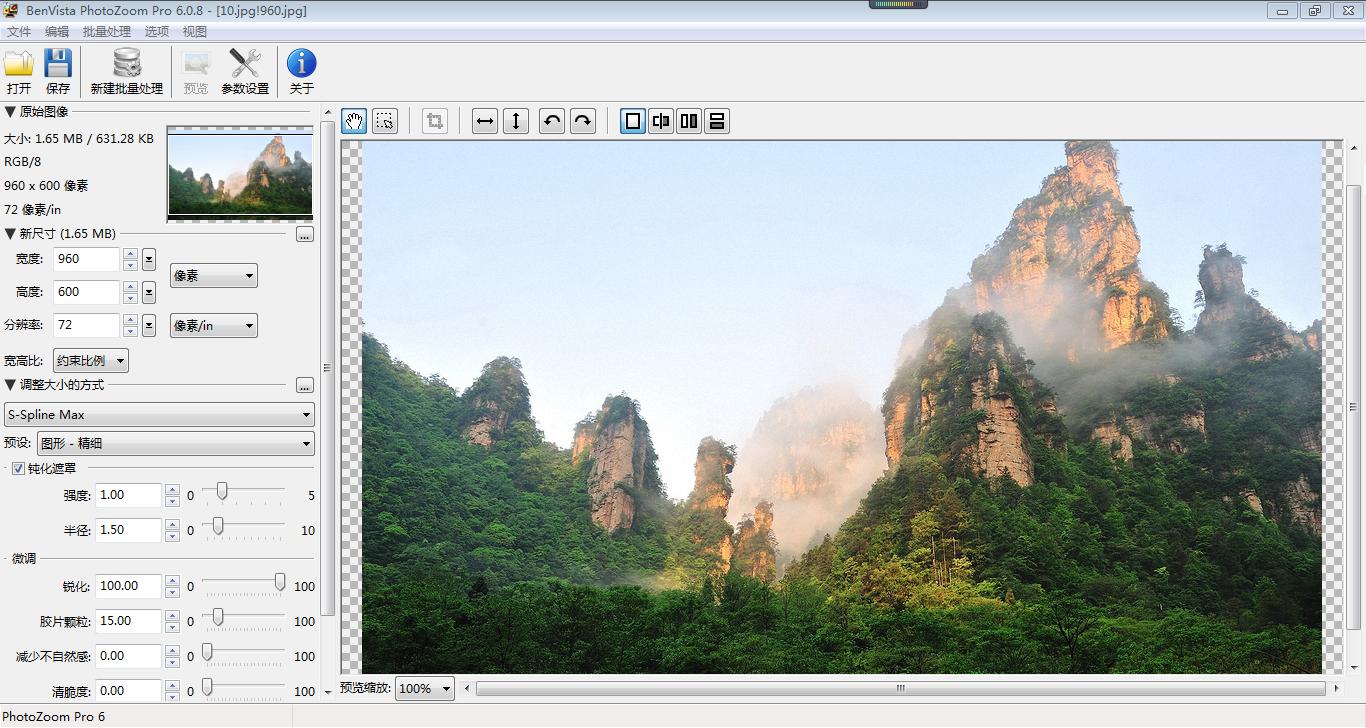Toggle the Unsharp Mask (钝化遮罩) checkbox
The height and width of the screenshot is (728, 1366).
[x=18, y=469]
